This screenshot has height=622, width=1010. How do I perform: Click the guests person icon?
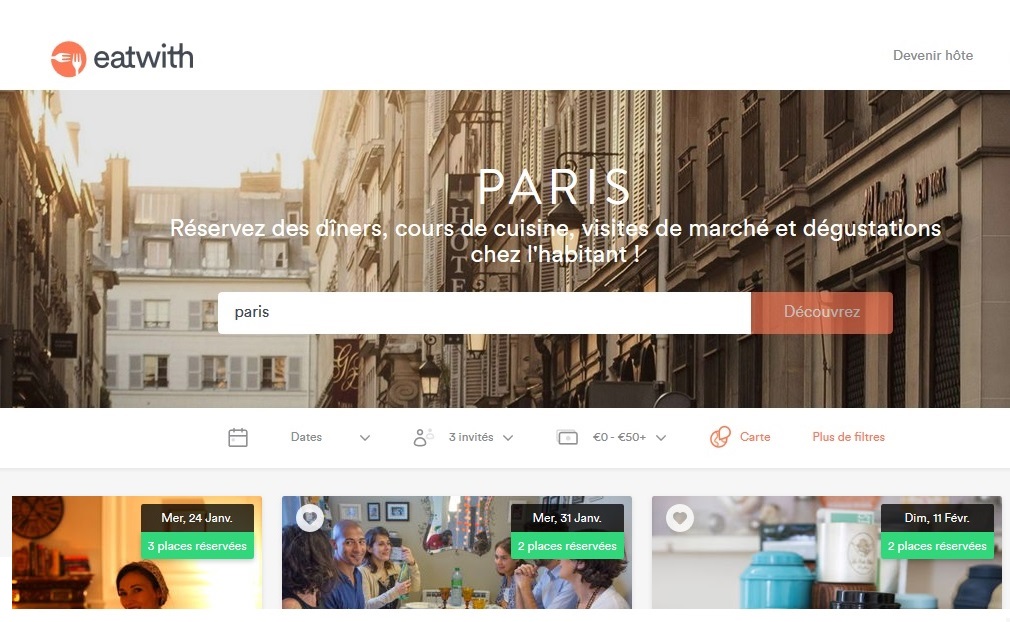423,437
